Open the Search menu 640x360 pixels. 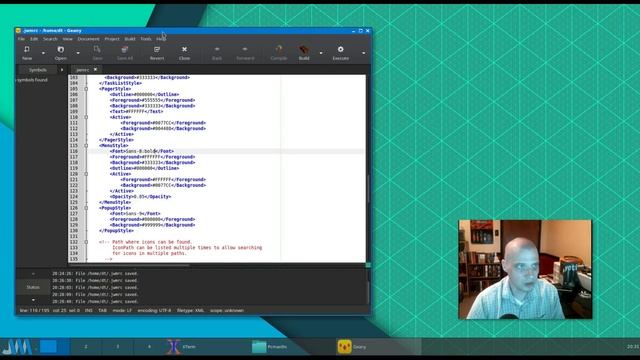coord(50,39)
